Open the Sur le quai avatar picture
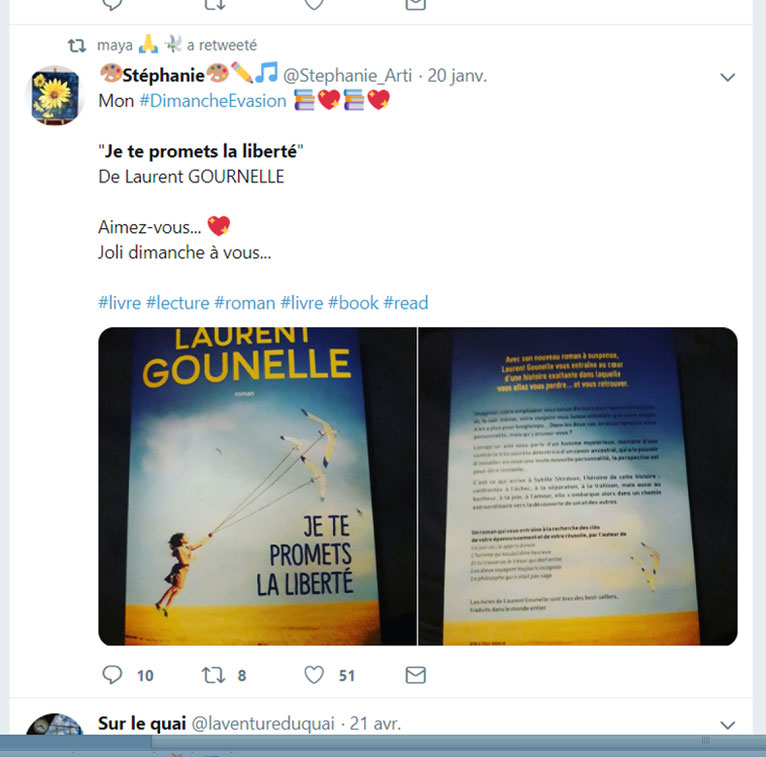766x757 pixels. (x=55, y=725)
